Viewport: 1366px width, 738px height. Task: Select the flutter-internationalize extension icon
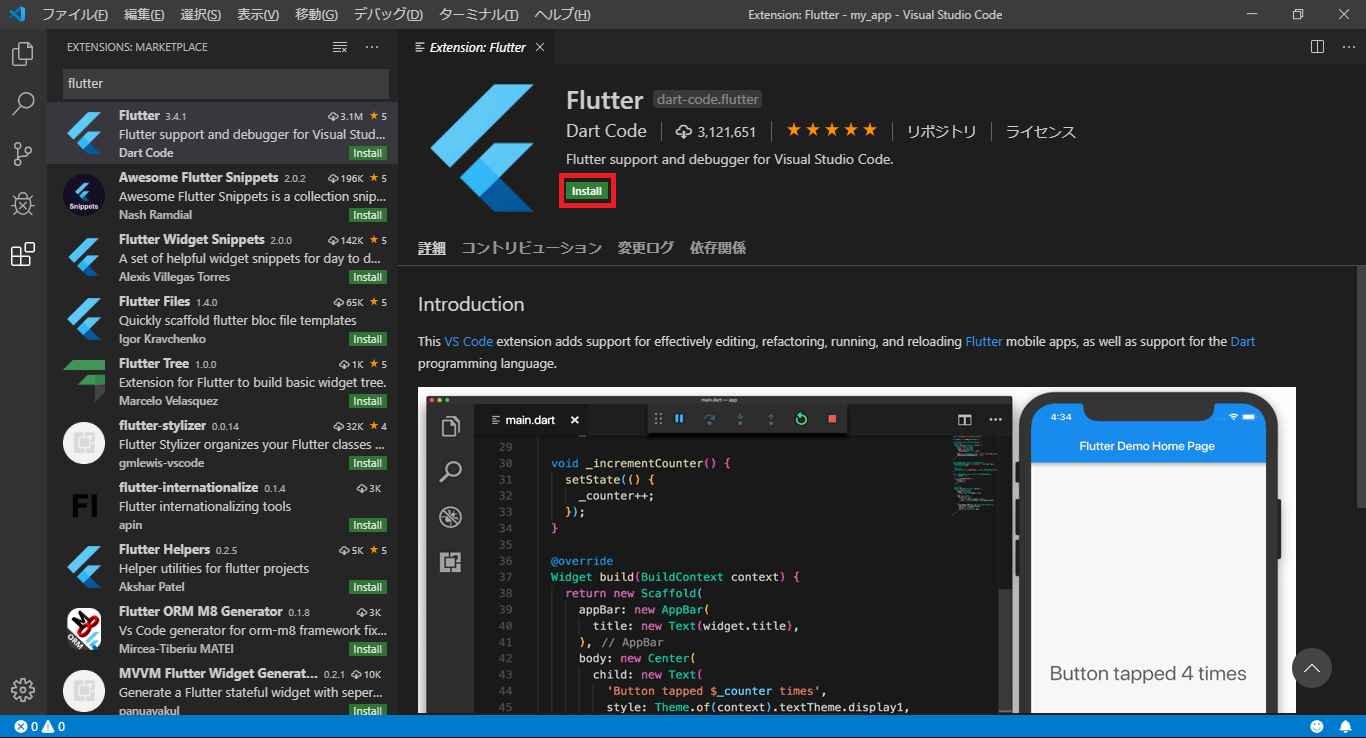[x=84, y=505]
